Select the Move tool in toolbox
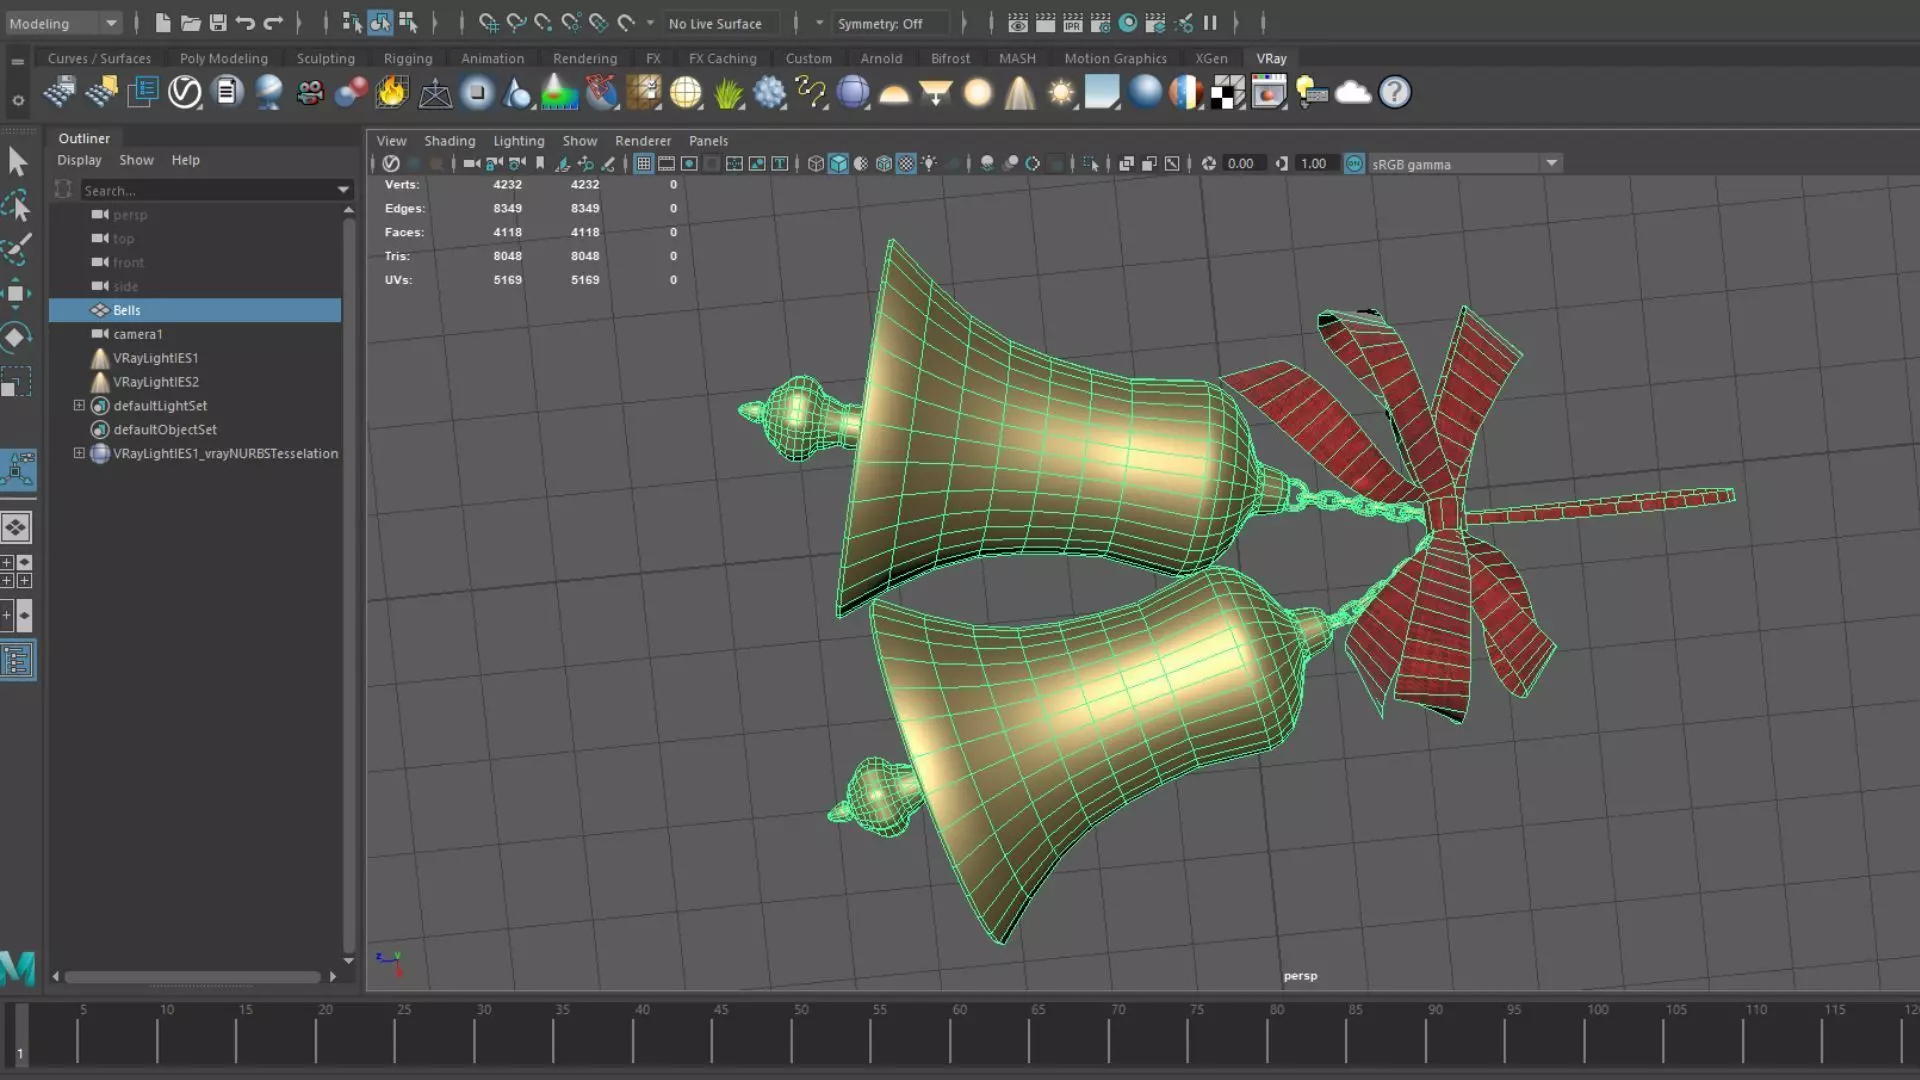This screenshot has height=1080, width=1920. [x=16, y=293]
